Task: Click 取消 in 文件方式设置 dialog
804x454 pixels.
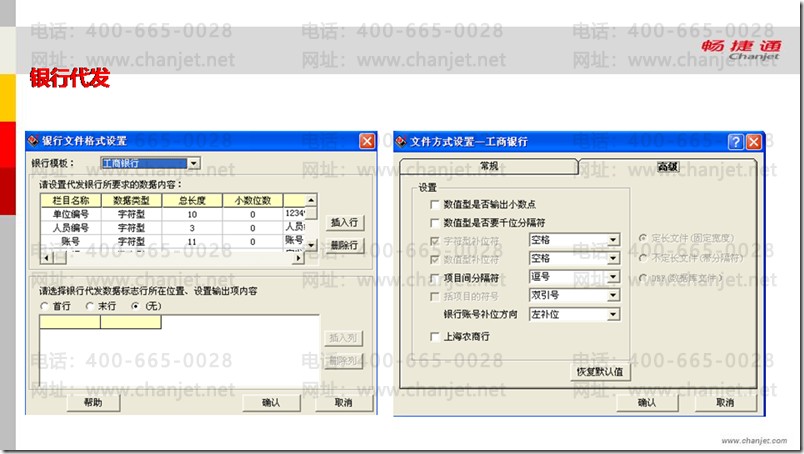Action: (725, 403)
